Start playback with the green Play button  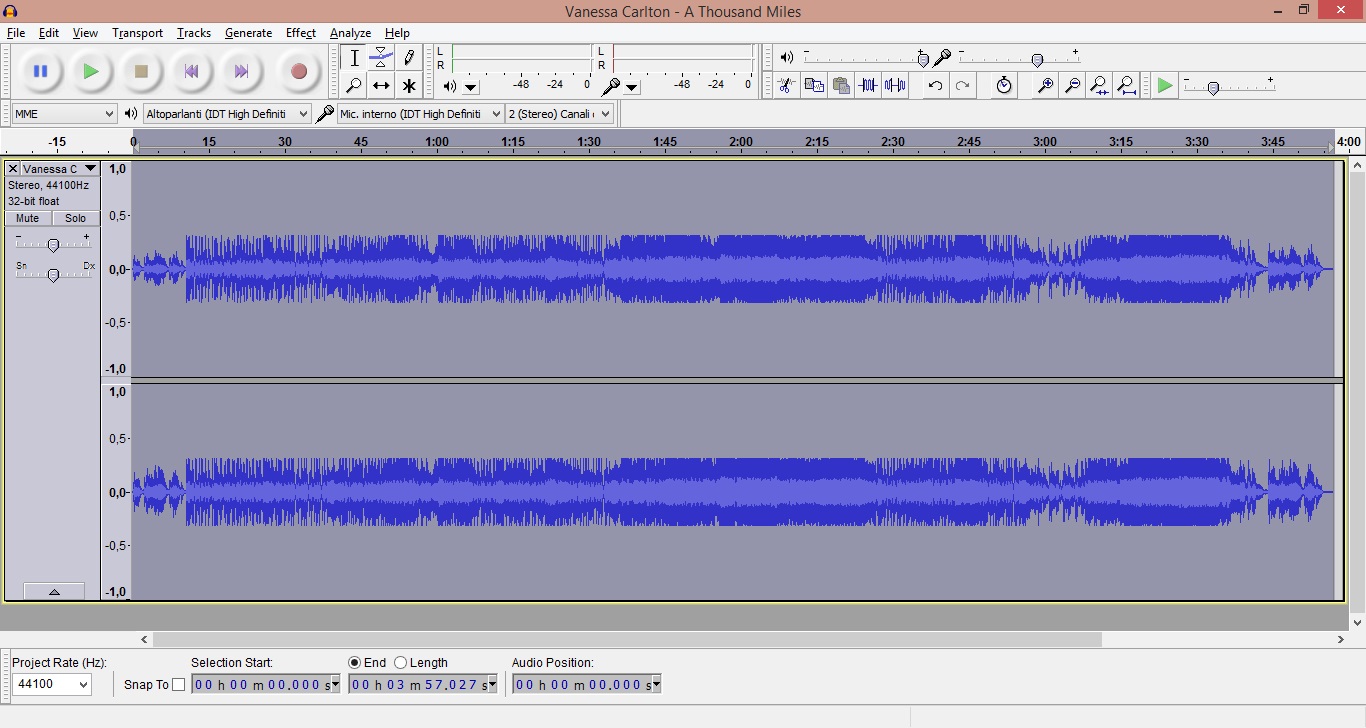click(91, 71)
